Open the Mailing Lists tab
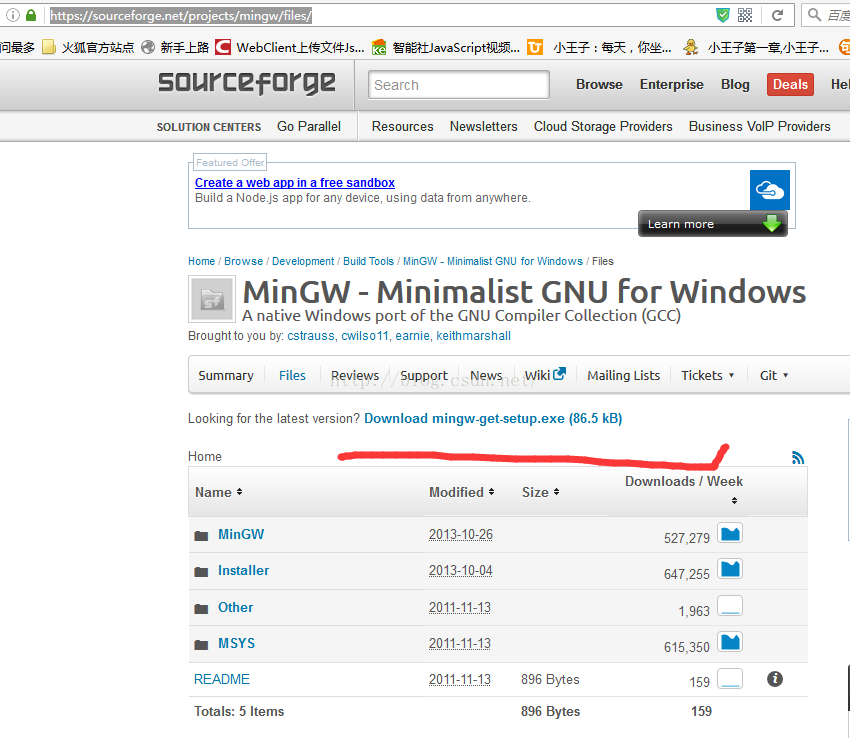 click(x=623, y=375)
